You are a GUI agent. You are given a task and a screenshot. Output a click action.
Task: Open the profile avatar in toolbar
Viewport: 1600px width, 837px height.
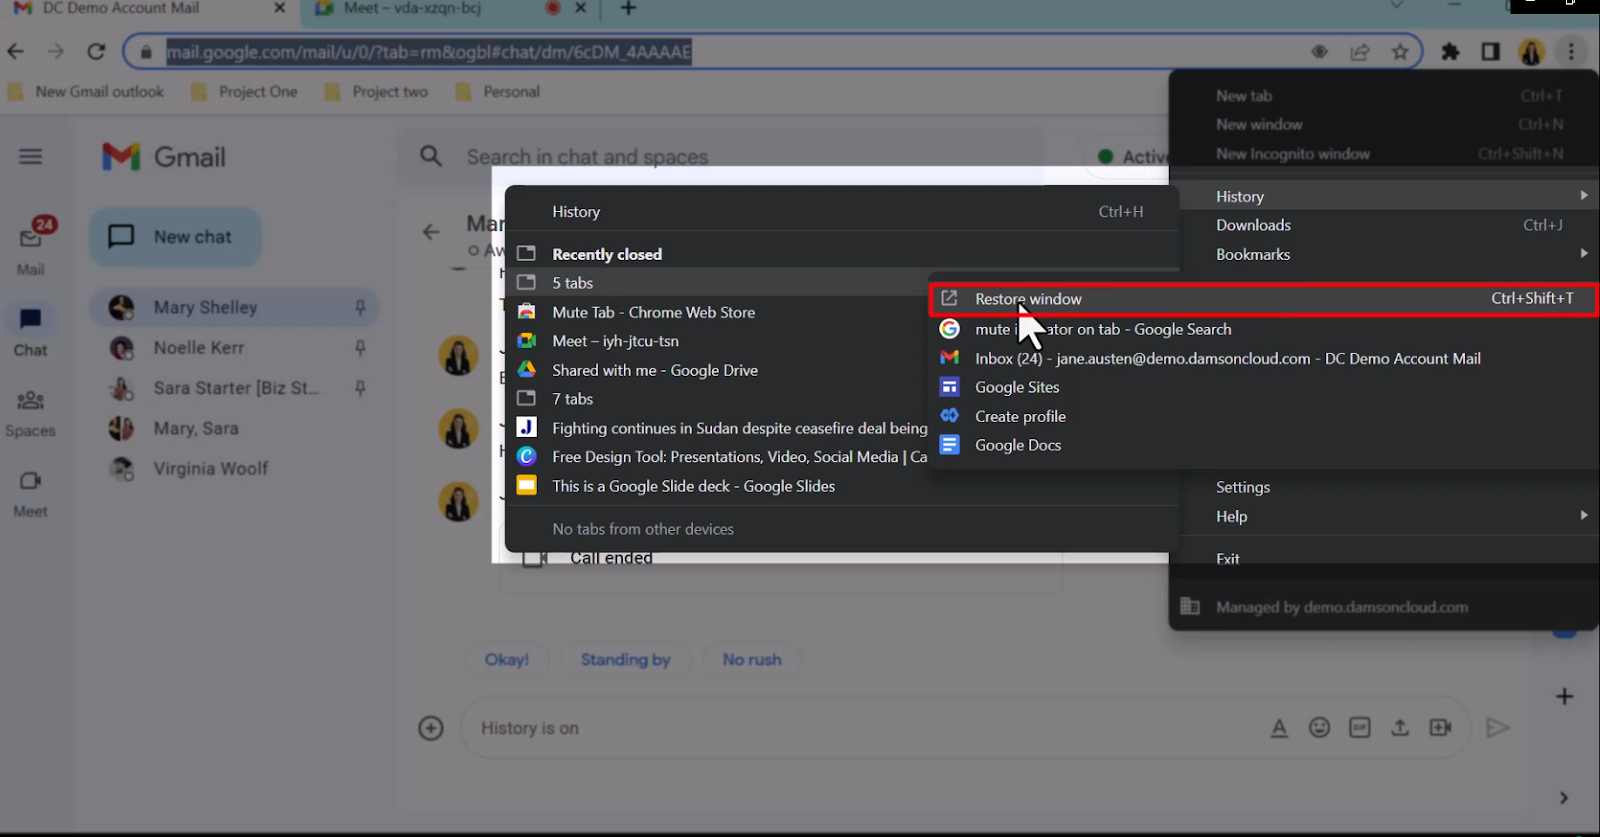pyautogui.click(x=1531, y=52)
